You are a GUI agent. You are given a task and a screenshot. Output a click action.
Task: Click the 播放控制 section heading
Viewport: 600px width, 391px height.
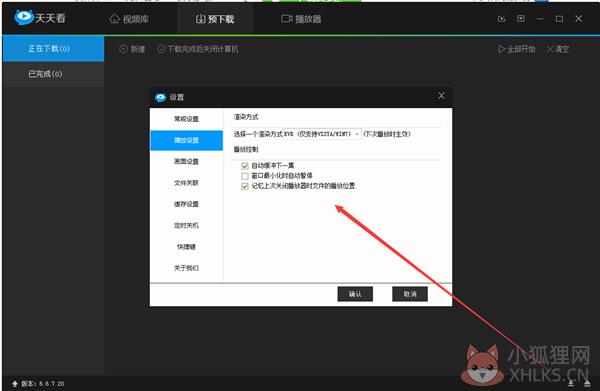246,149
